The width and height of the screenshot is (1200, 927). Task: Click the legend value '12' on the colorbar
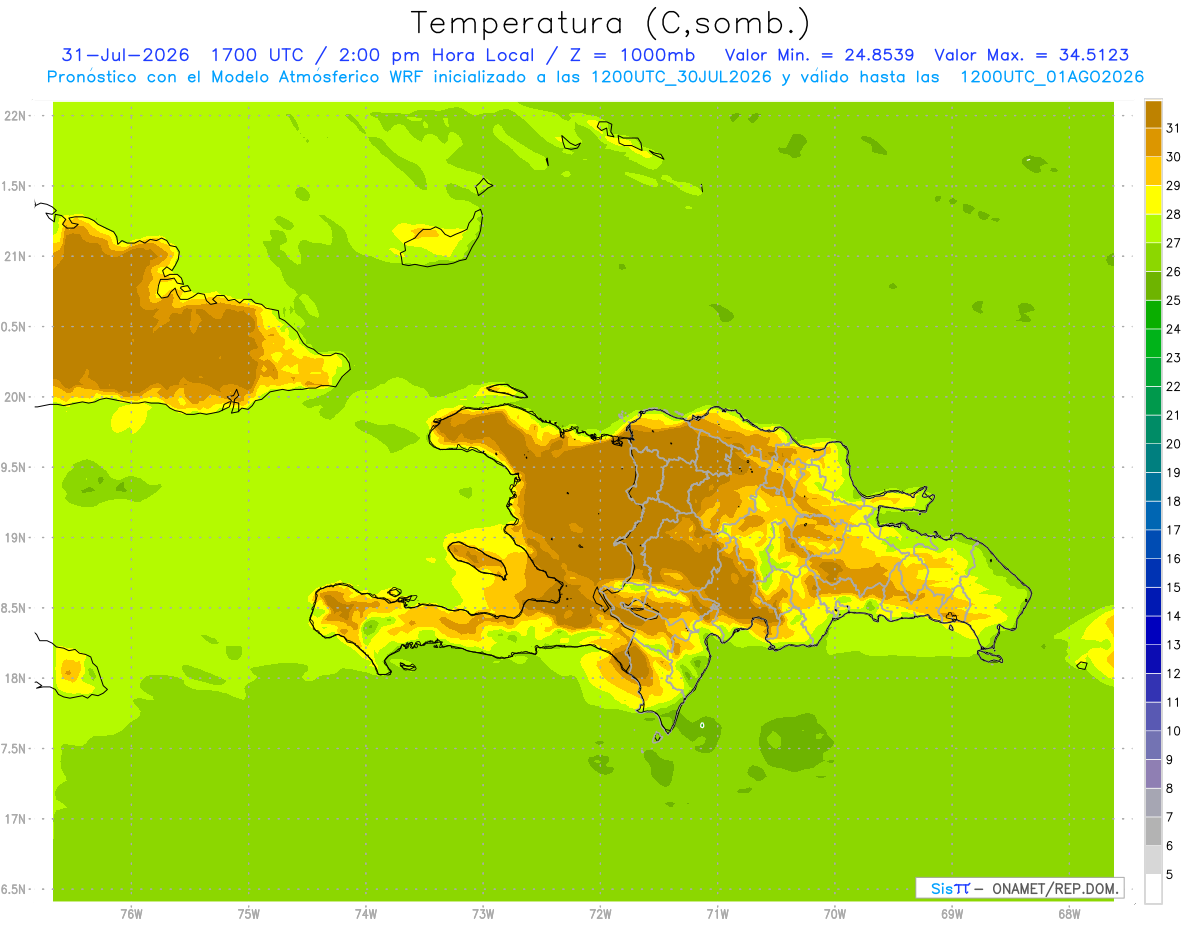tap(1173, 674)
